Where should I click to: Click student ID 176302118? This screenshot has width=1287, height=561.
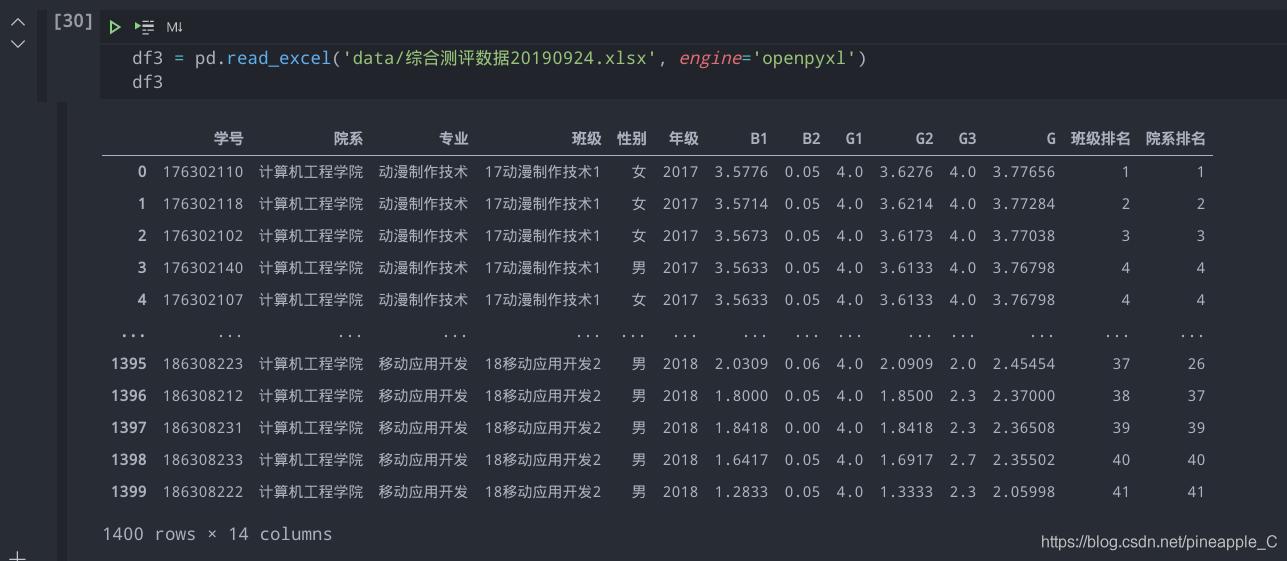203,204
